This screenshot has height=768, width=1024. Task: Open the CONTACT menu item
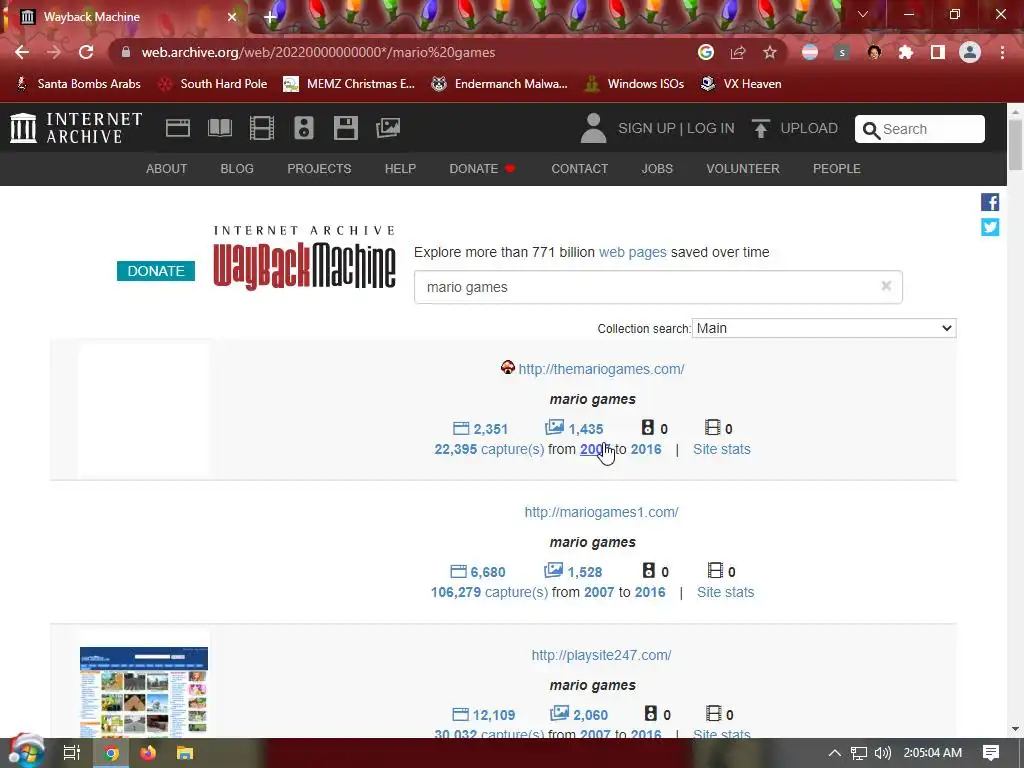click(x=579, y=168)
